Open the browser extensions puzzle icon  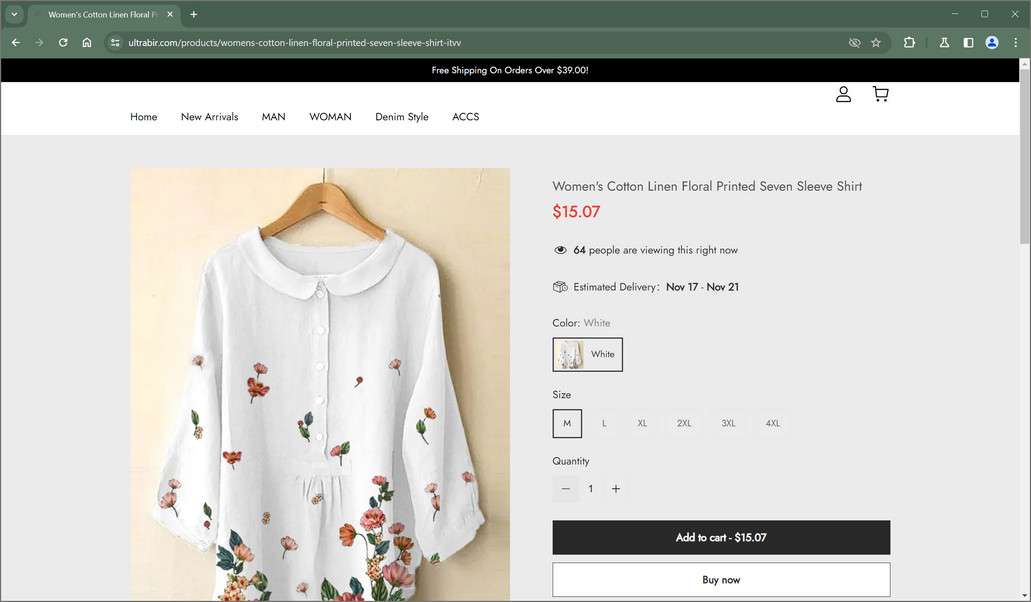(x=909, y=43)
